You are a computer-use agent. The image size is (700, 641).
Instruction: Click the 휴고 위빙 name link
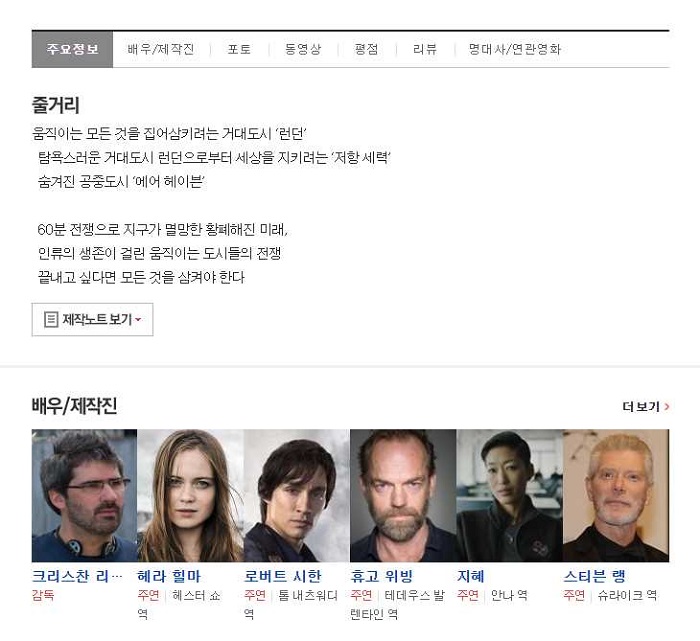pyautogui.click(x=382, y=576)
